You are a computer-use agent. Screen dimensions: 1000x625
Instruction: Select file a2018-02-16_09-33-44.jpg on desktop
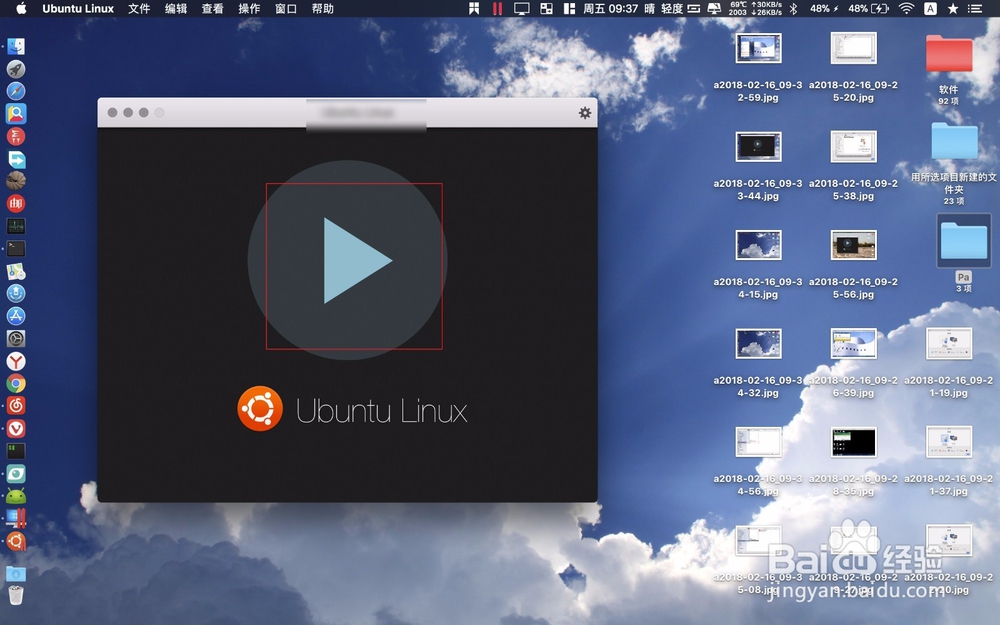click(758, 147)
